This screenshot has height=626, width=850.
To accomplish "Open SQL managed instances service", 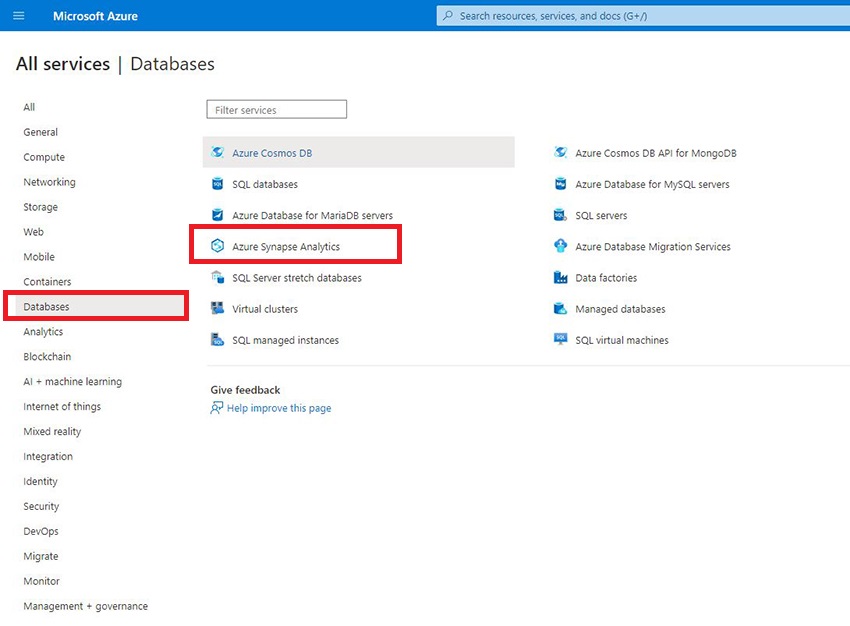I will pos(285,340).
